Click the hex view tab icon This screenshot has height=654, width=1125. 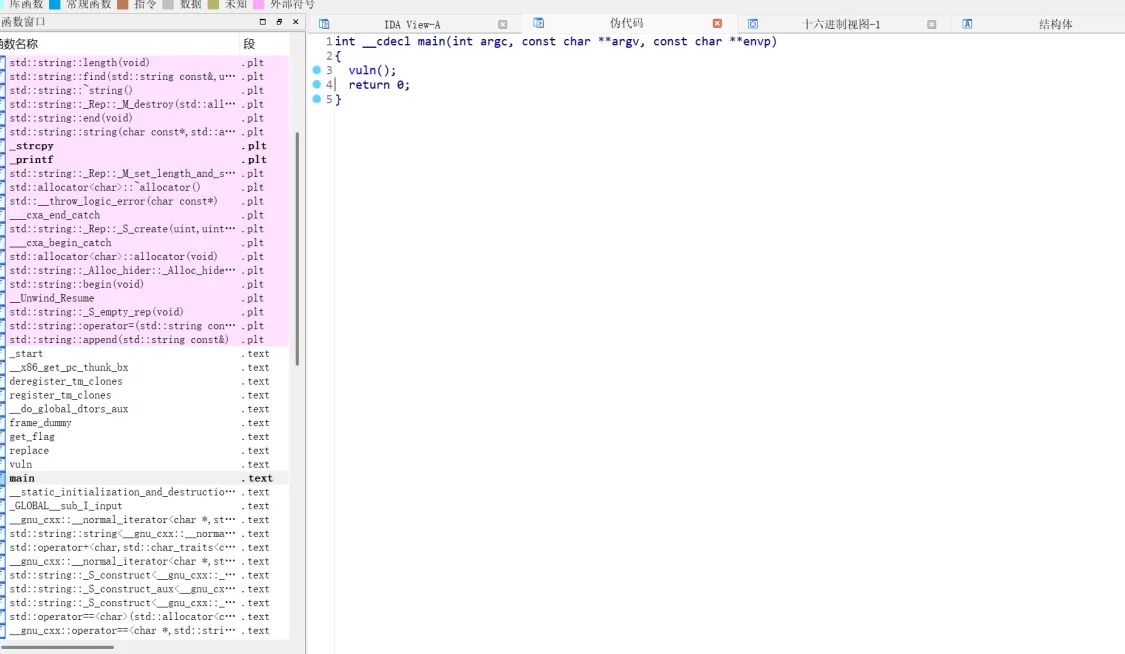[753, 24]
